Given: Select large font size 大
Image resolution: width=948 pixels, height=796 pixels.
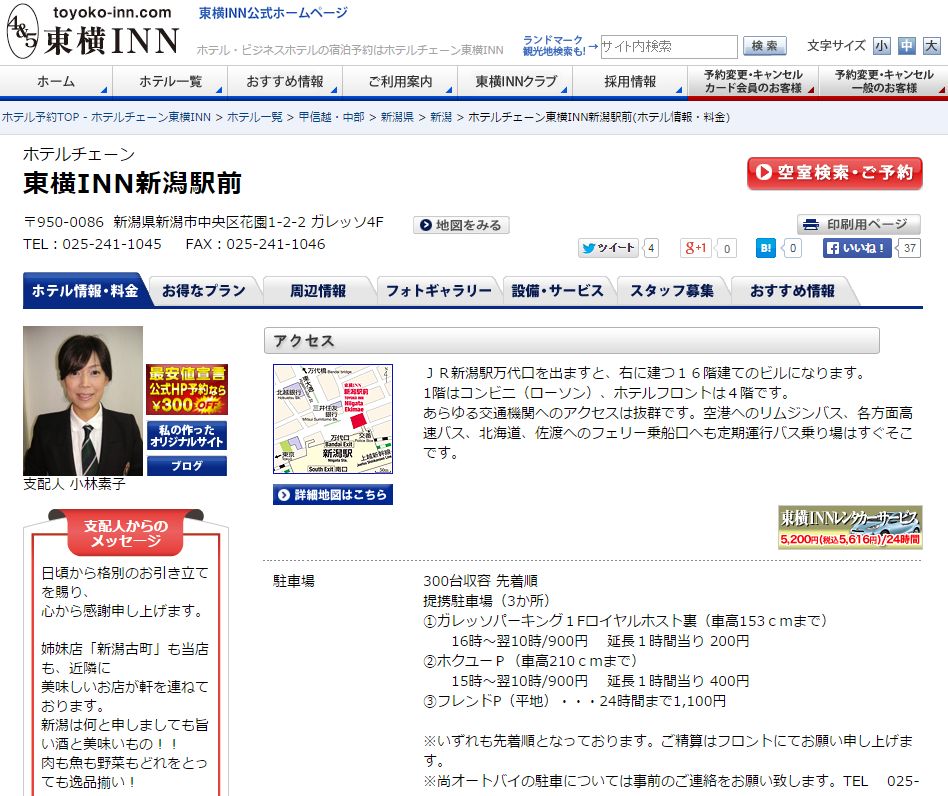Looking at the screenshot, I should (932, 46).
